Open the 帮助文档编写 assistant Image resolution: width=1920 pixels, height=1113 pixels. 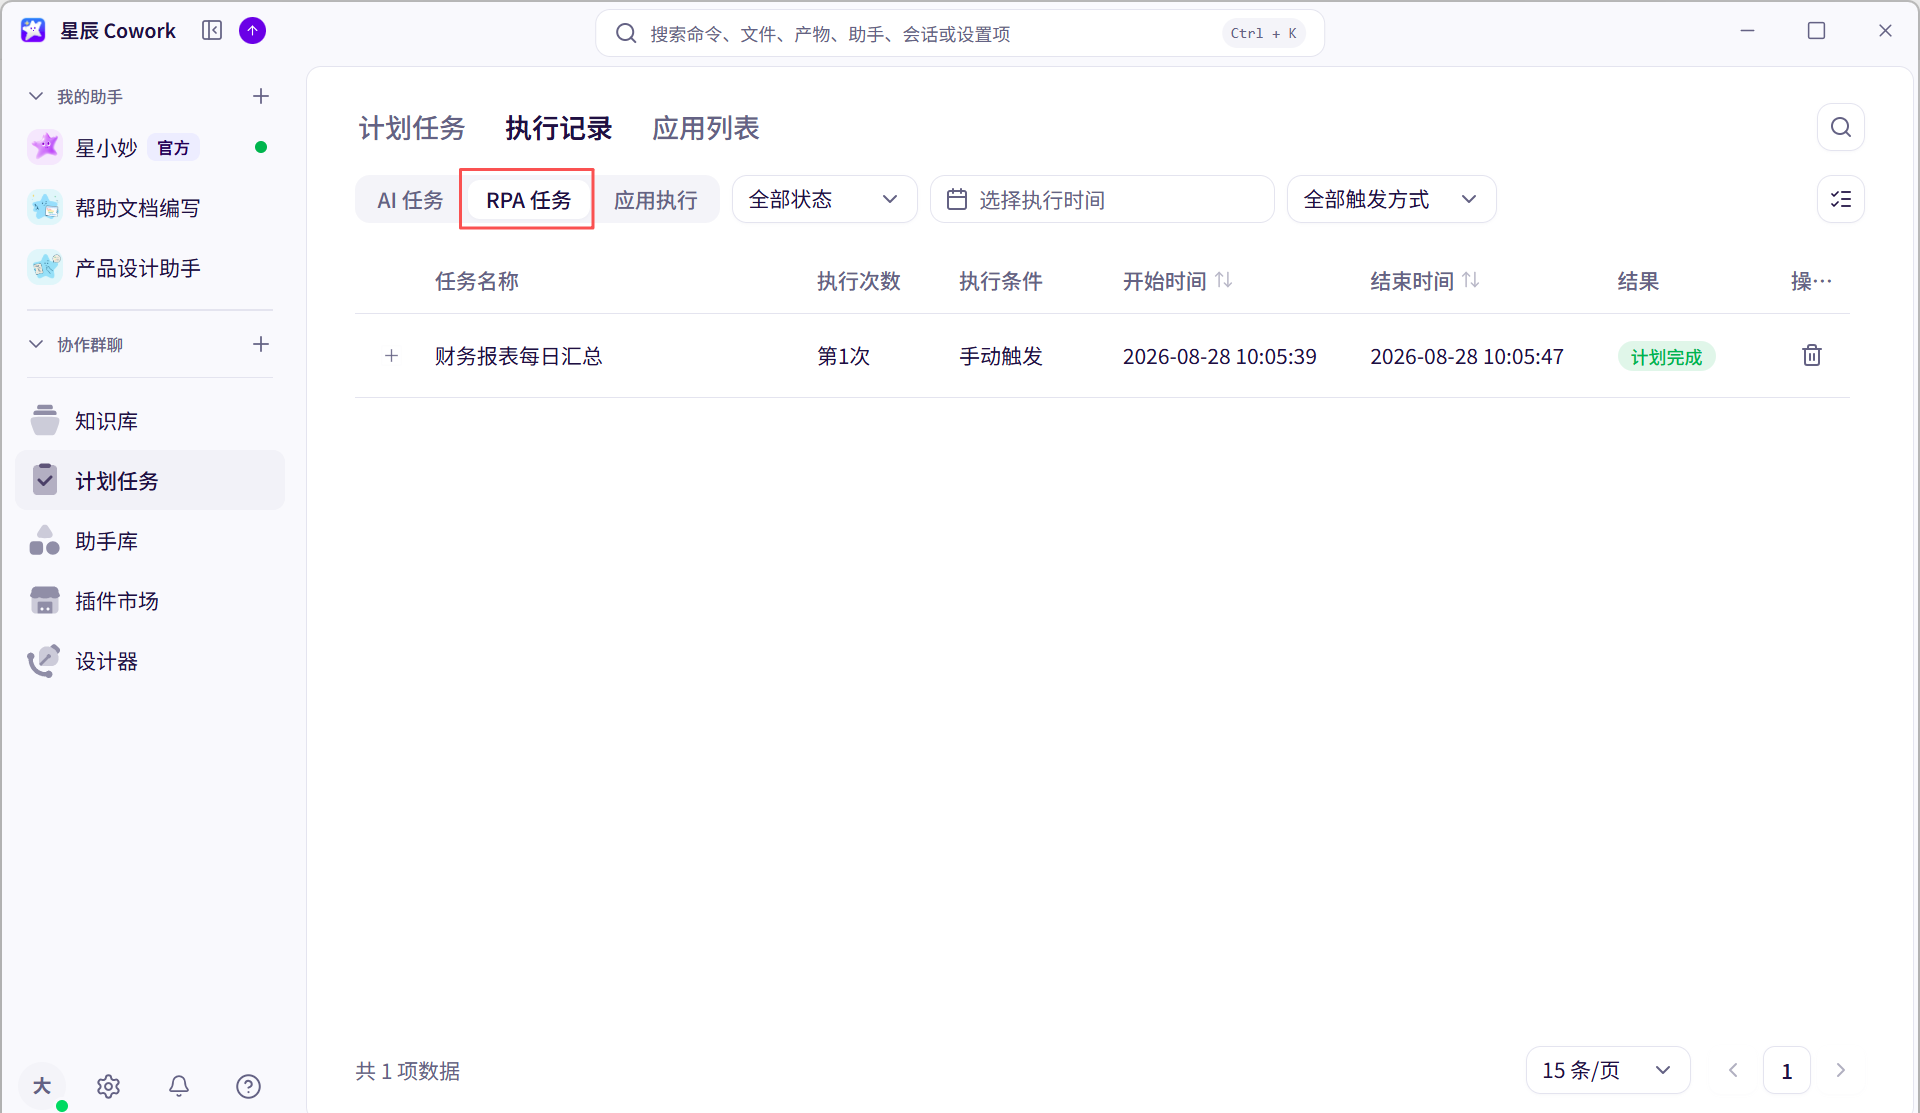click(150, 207)
